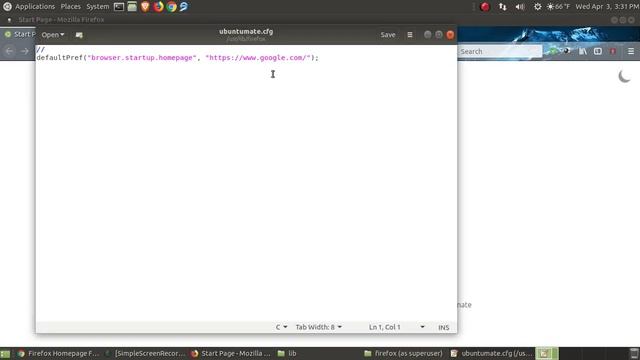Switch to ubuntumate.cfg taskbar item
This screenshot has width=640, height=360.
pyautogui.click(x=491, y=353)
